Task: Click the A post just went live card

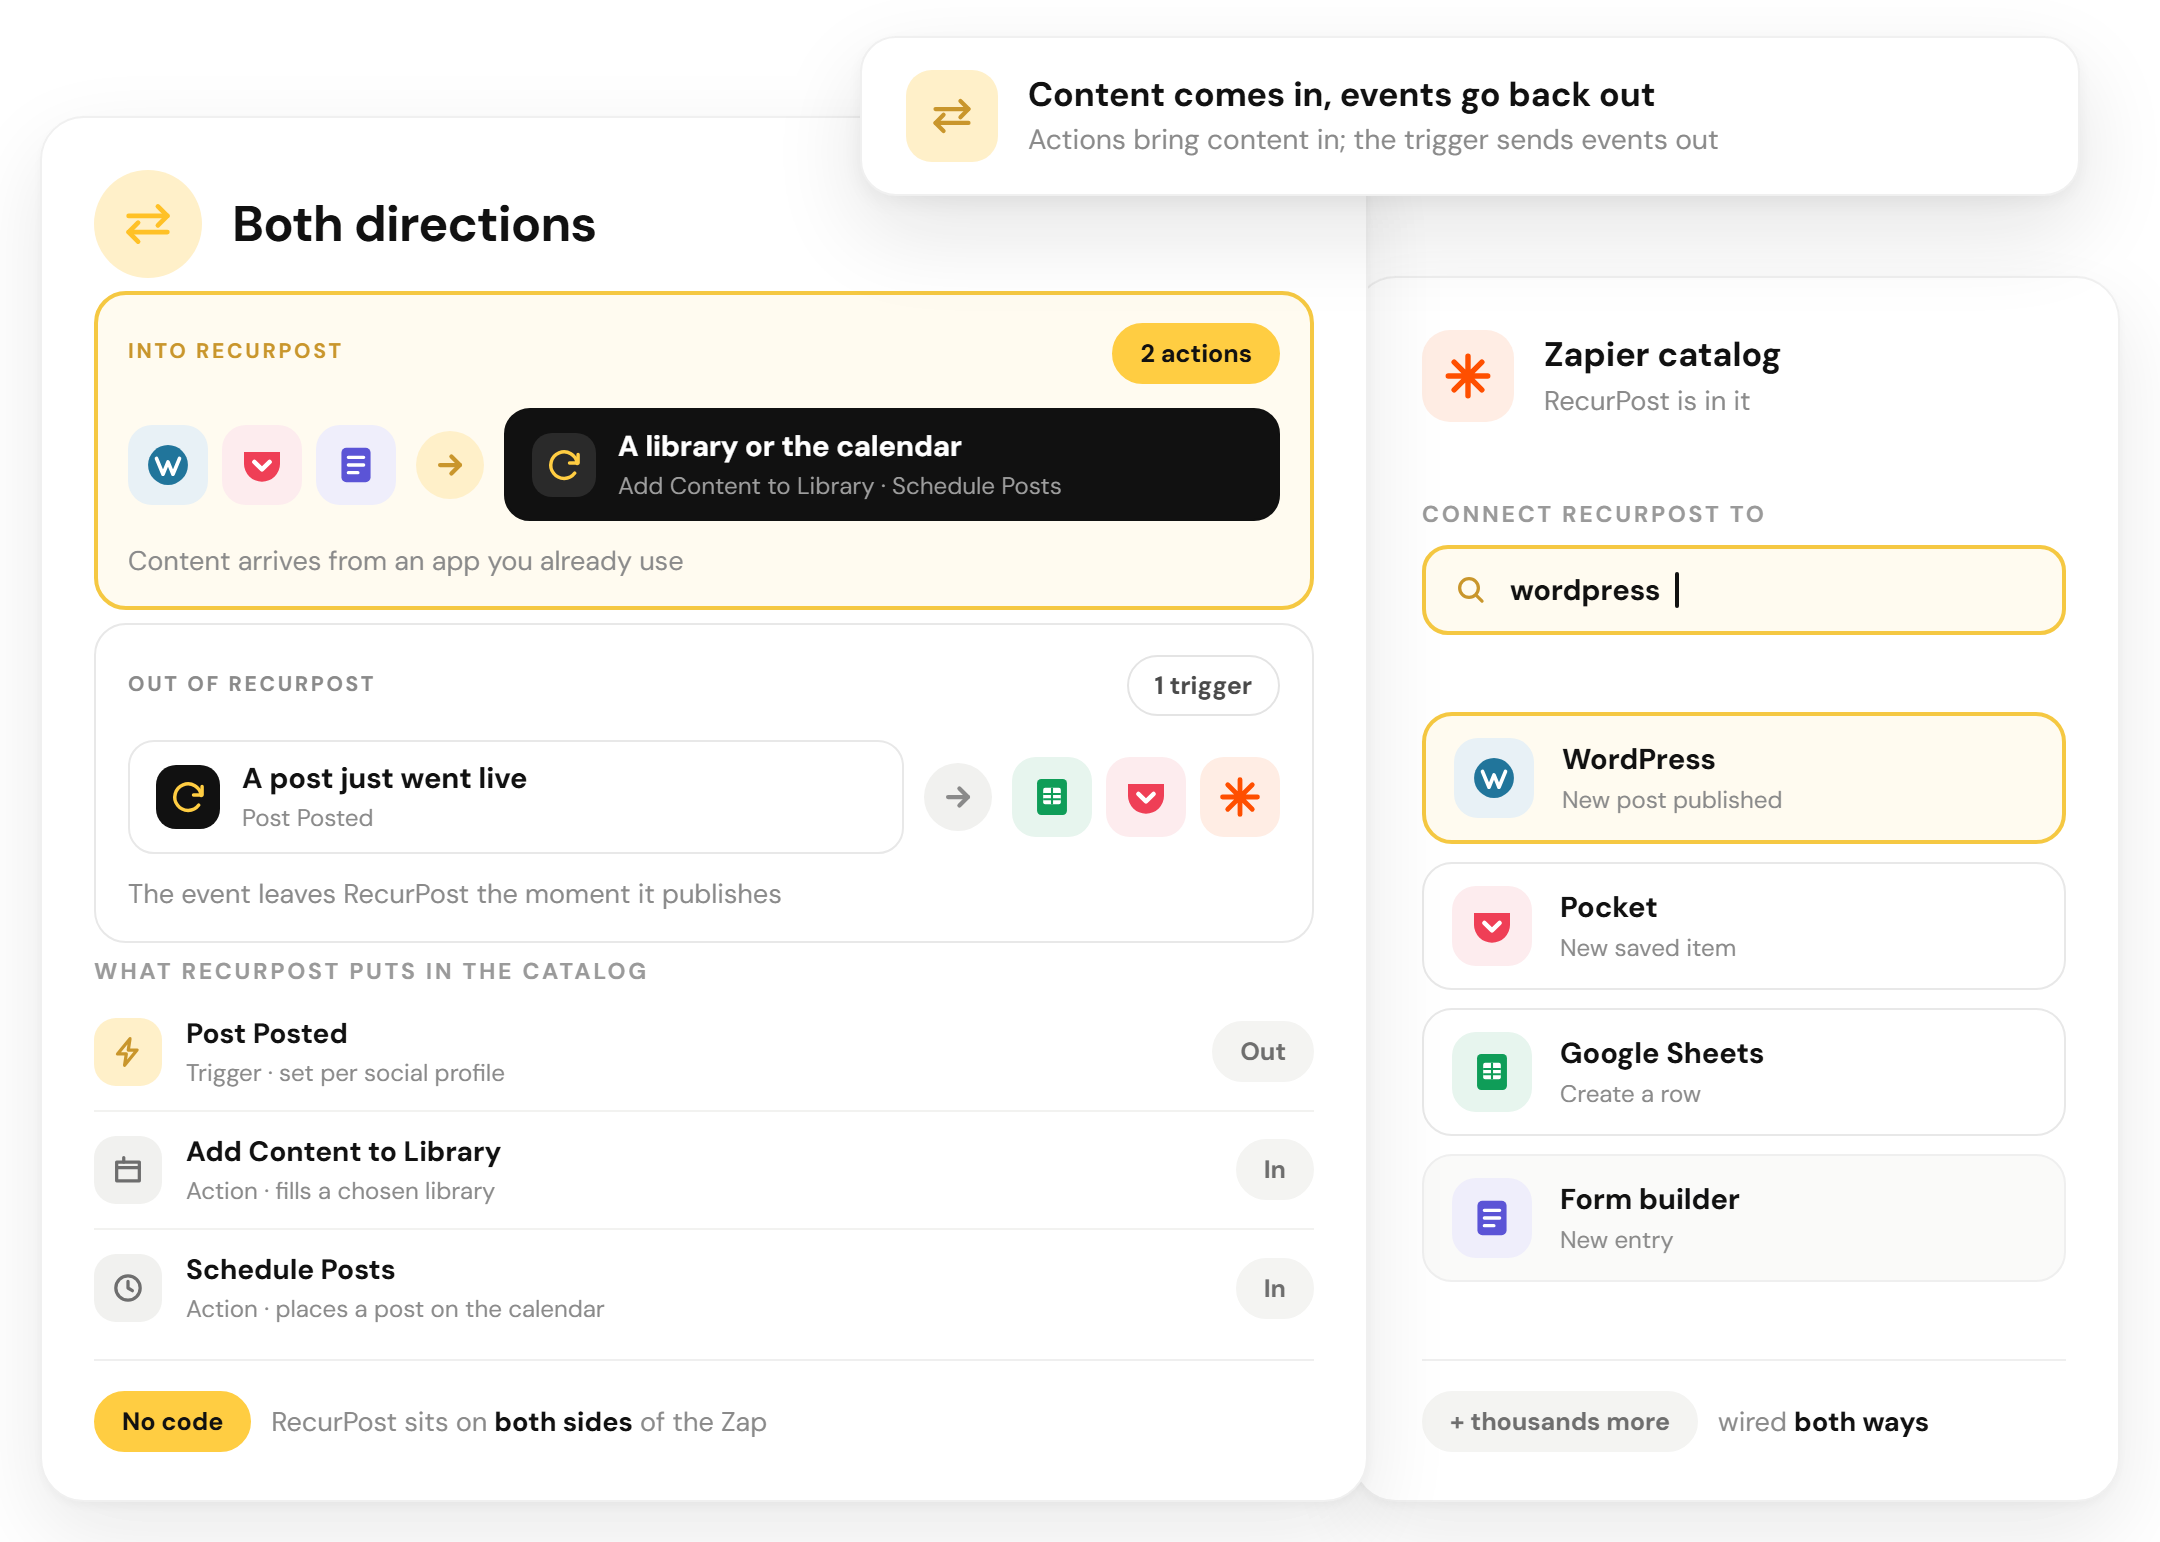Action: (516, 797)
